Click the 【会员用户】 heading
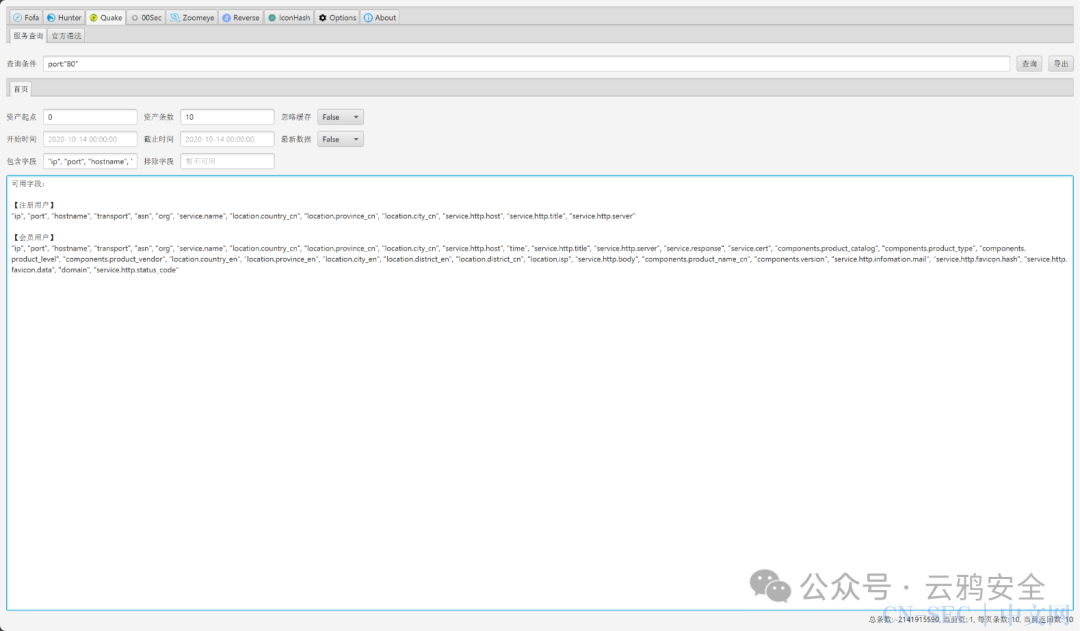Screen dimensions: 1080x631 pyautogui.click(x=33, y=237)
